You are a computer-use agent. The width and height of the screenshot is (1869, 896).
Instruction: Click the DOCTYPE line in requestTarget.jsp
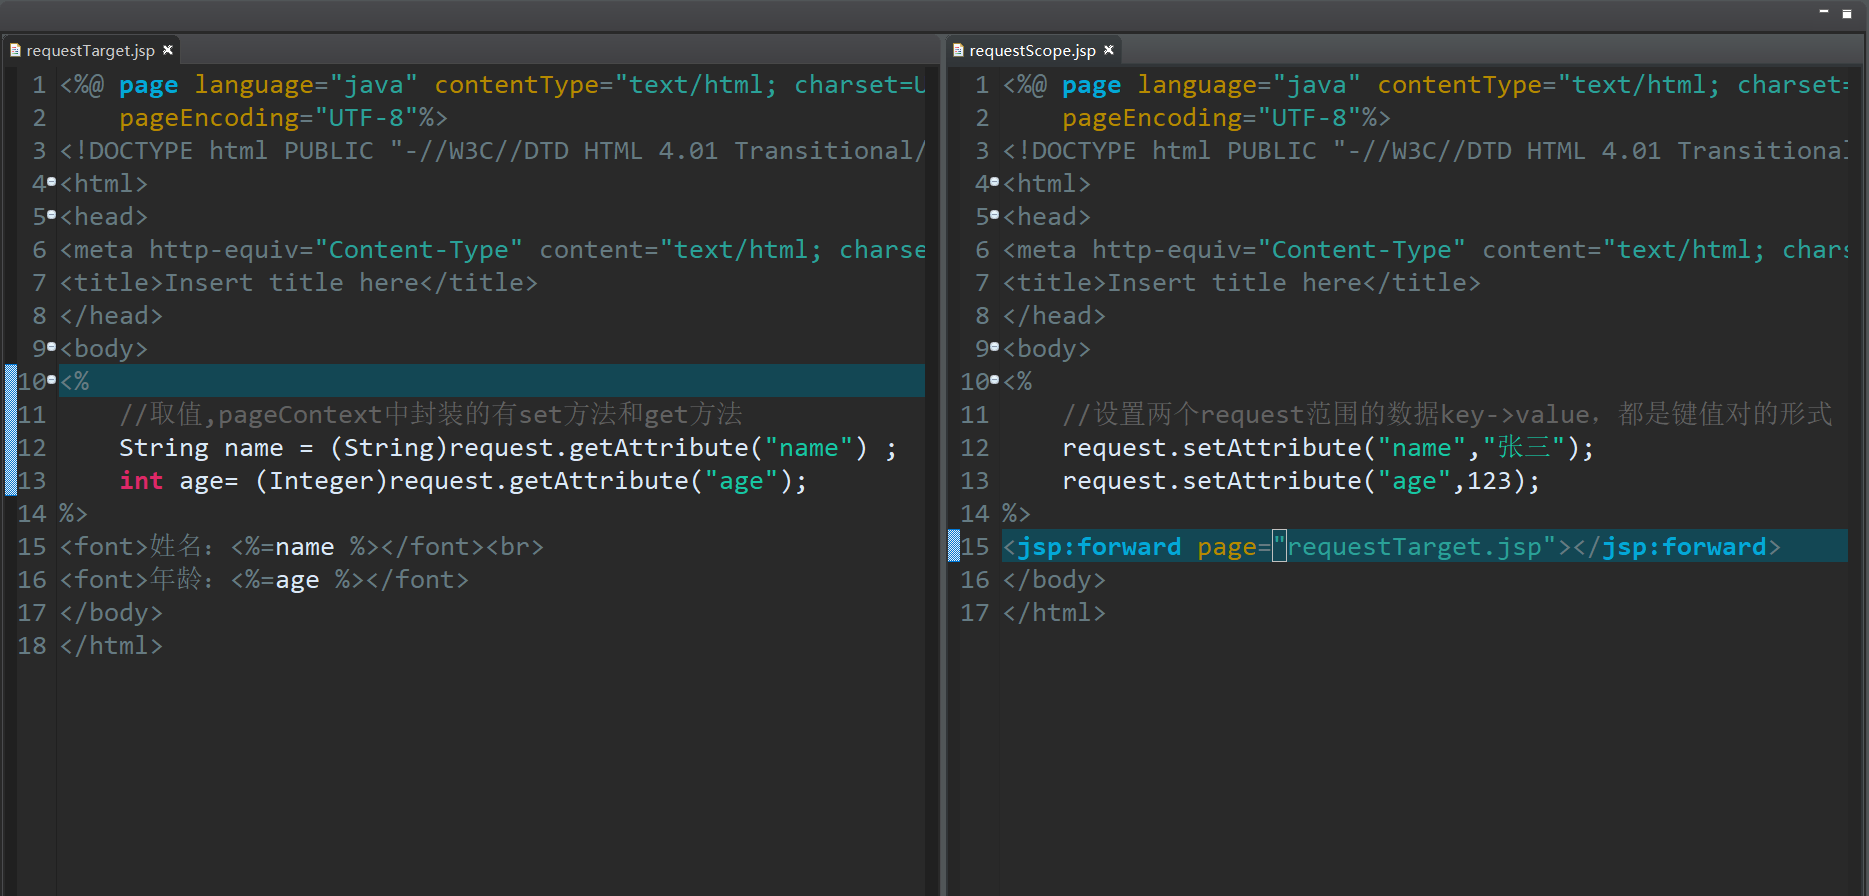pos(492,150)
